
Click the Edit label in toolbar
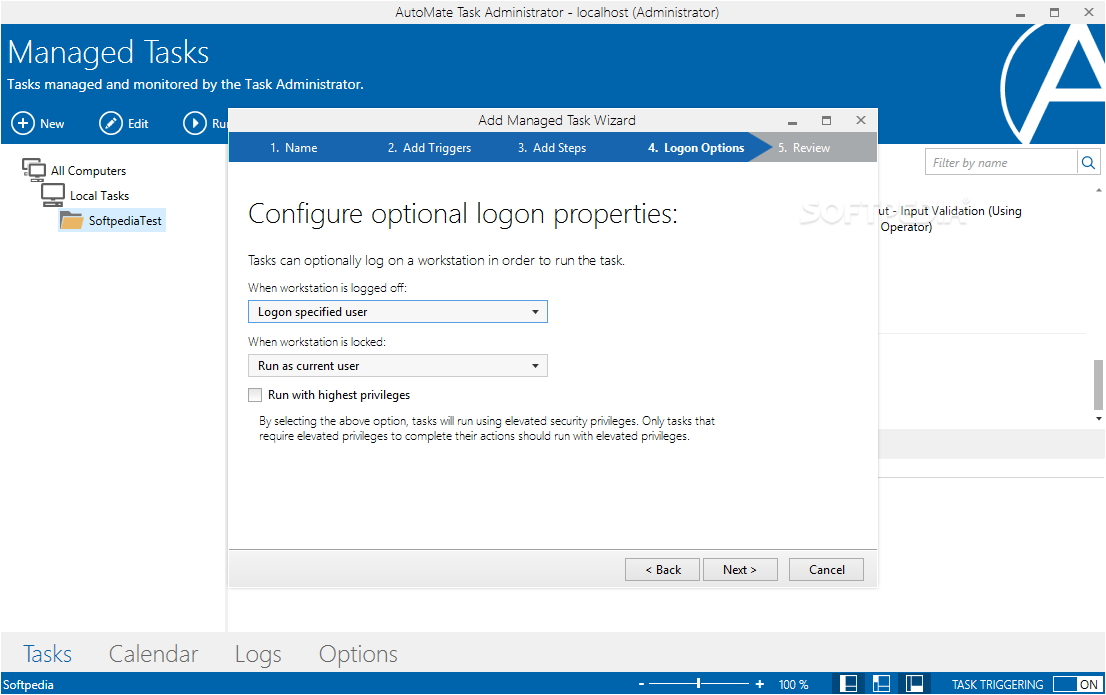(x=138, y=123)
